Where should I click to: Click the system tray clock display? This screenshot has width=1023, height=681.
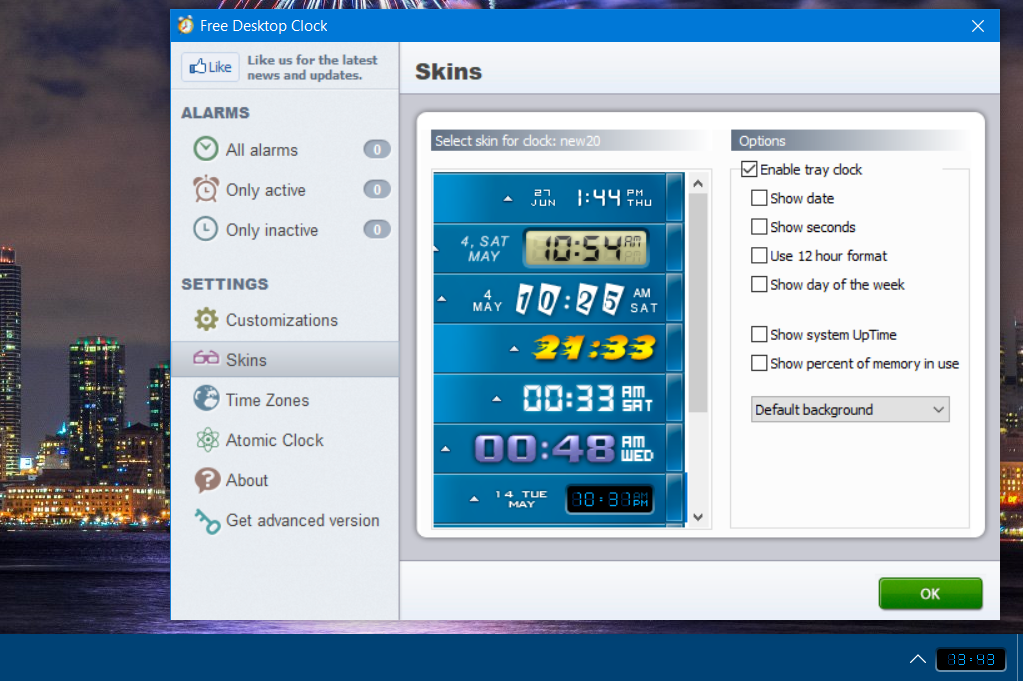click(969, 659)
